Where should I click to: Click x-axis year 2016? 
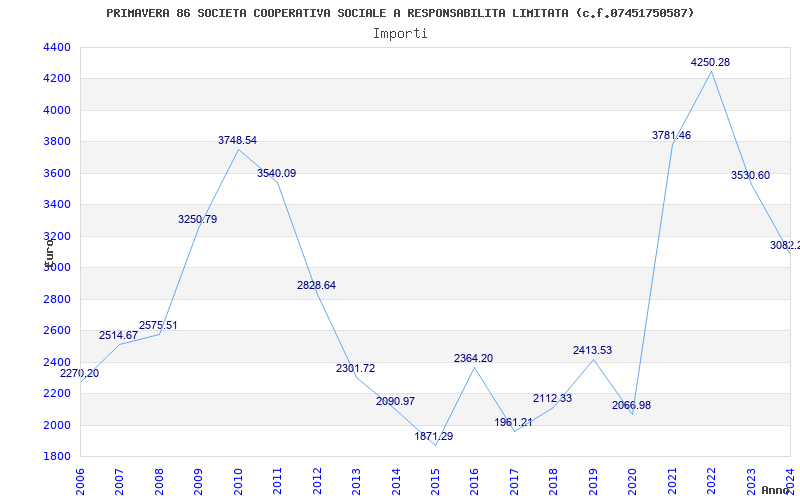[474, 481]
